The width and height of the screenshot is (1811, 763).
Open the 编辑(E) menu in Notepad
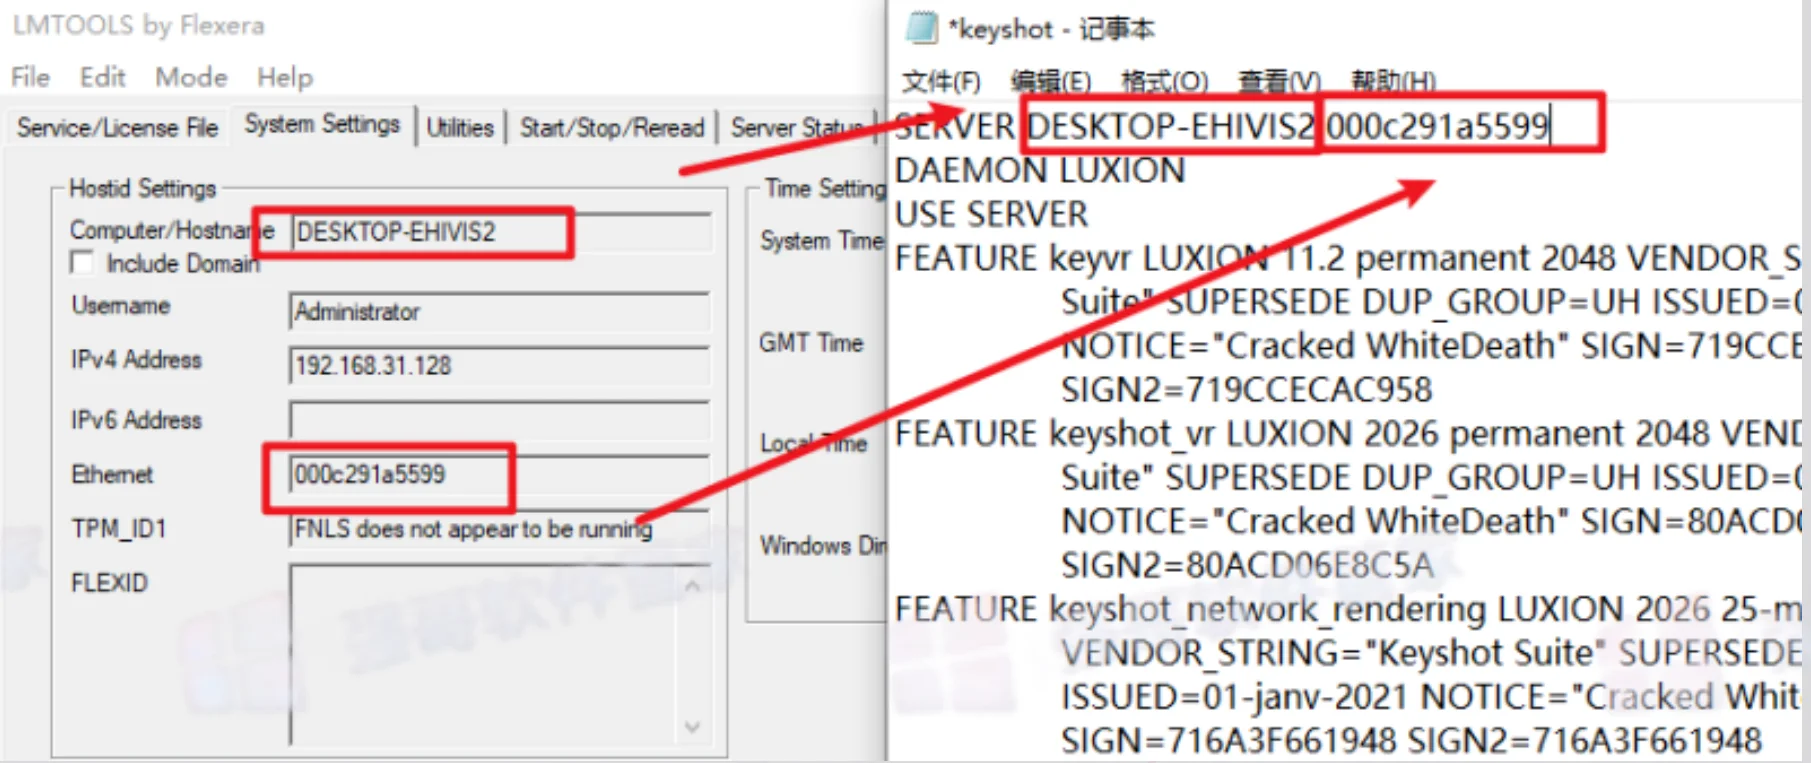click(1051, 80)
